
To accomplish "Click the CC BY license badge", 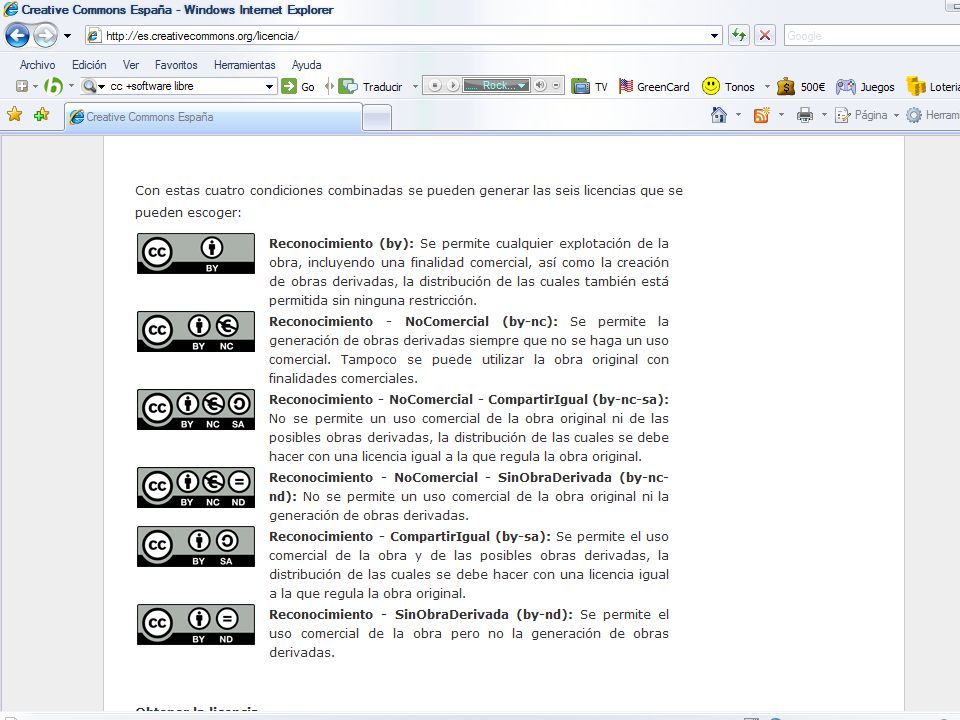I will coord(196,253).
